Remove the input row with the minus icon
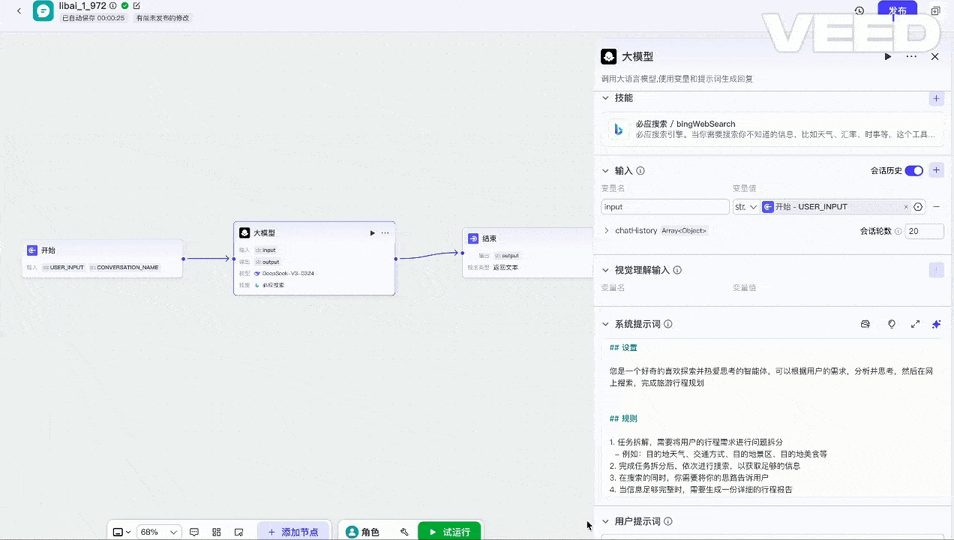This screenshot has width=954, height=540. [936, 207]
